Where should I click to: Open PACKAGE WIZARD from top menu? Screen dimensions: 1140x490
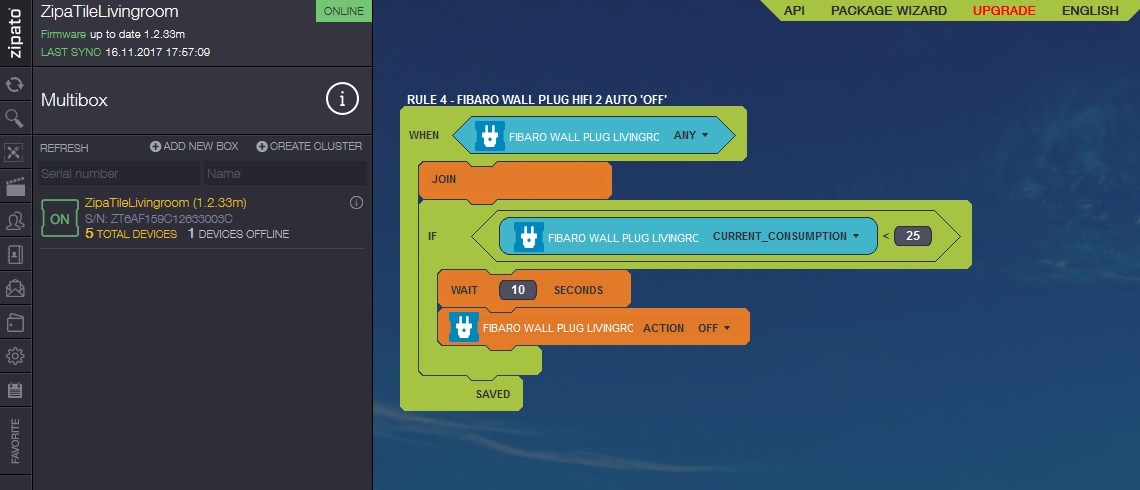pos(888,11)
